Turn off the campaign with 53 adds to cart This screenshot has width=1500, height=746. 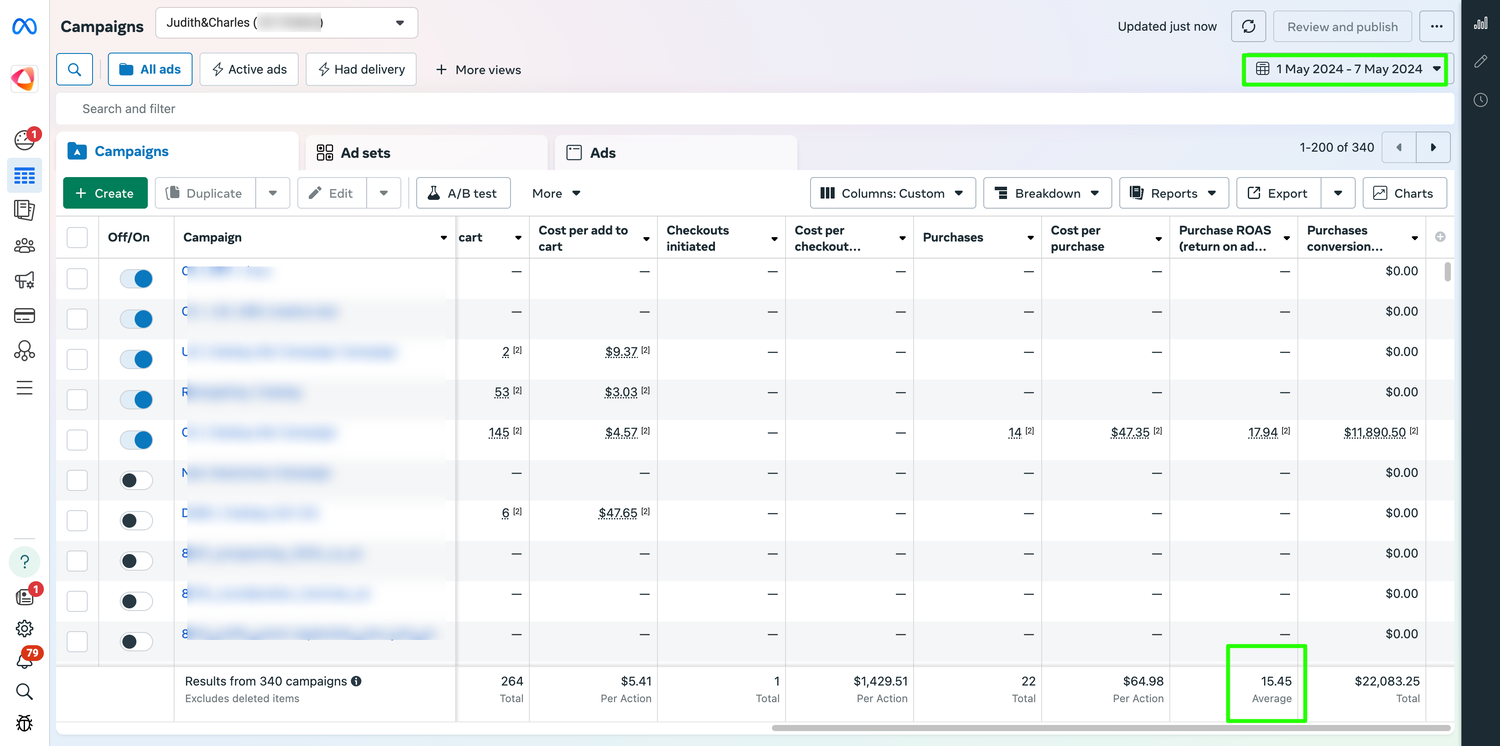136,400
